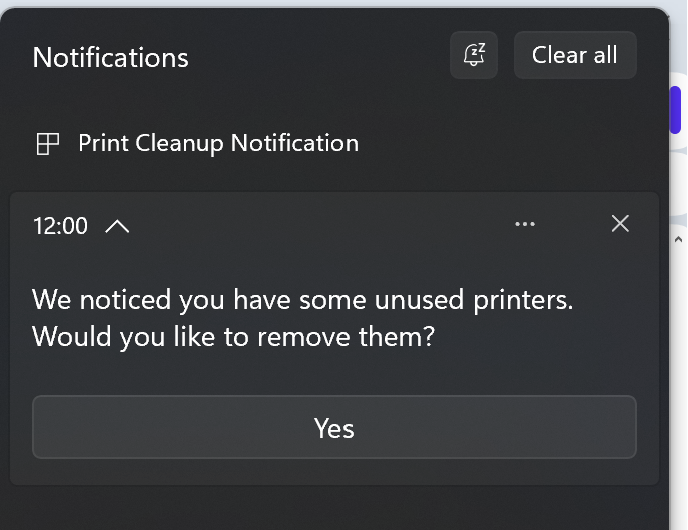688x530 pixels.
Task: Click the purple scrollbar thumb behind the panel
Action: [675, 110]
